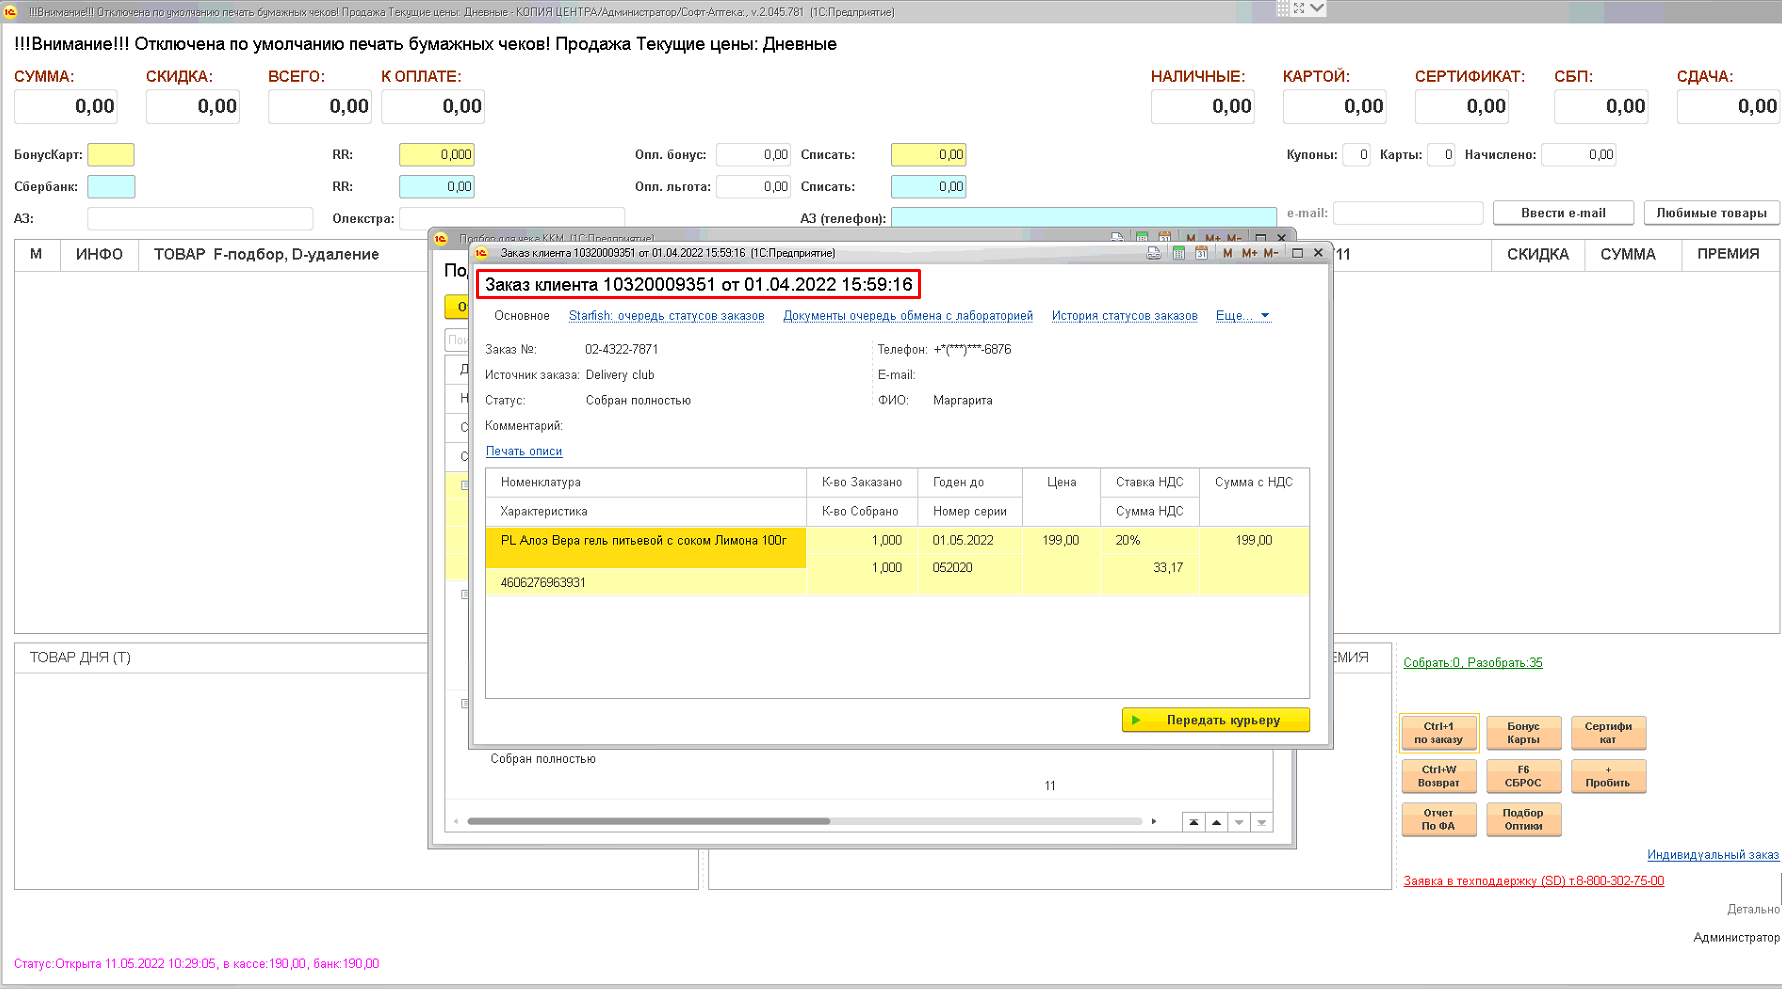
Task: Click the horizontal scrollbar thumb in the selection window
Action: pos(648,821)
